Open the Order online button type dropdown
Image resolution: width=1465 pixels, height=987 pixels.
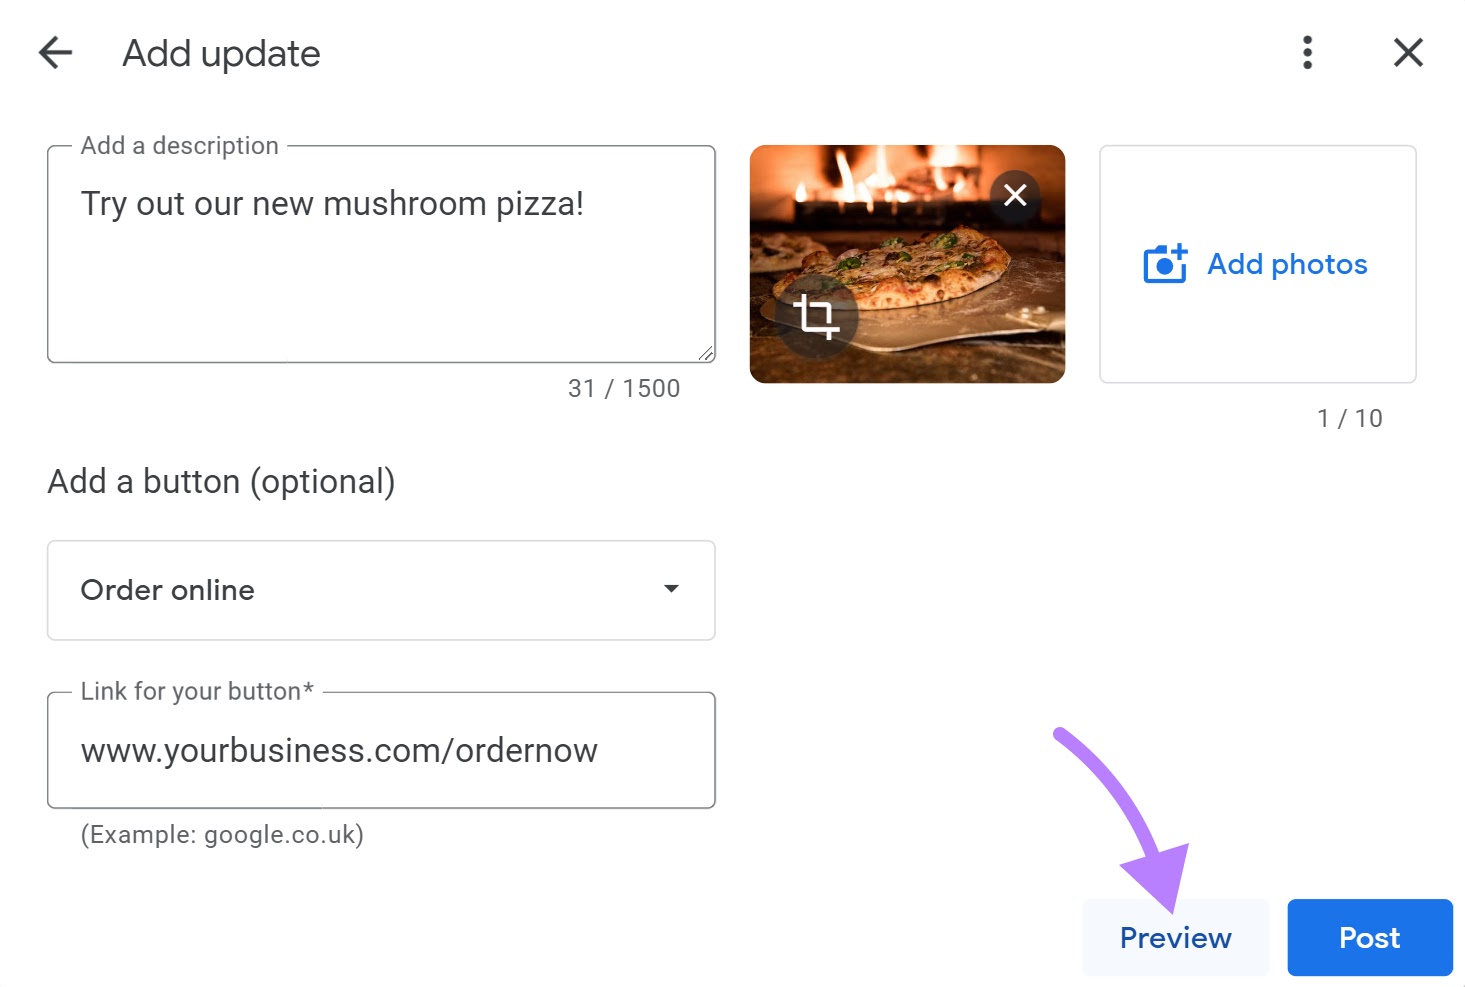(x=380, y=590)
